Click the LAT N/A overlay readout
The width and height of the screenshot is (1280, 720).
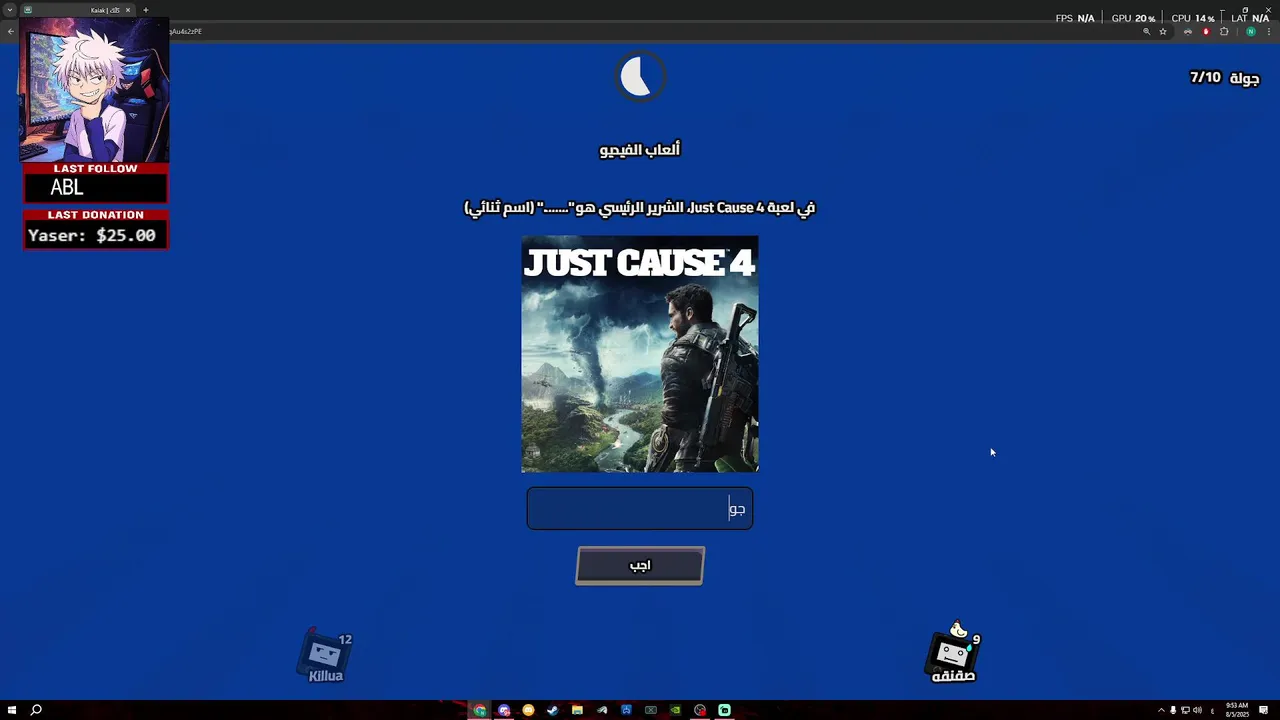(1250, 18)
